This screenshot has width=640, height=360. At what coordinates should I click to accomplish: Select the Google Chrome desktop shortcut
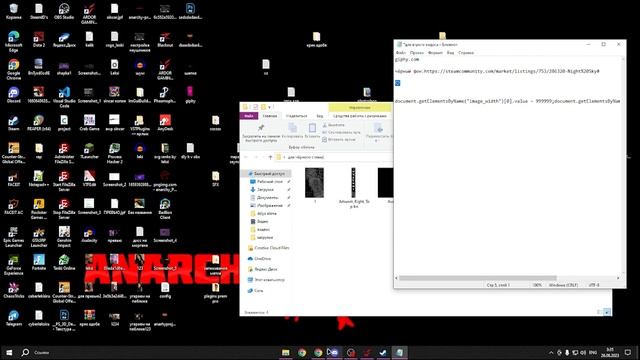(13, 69)
